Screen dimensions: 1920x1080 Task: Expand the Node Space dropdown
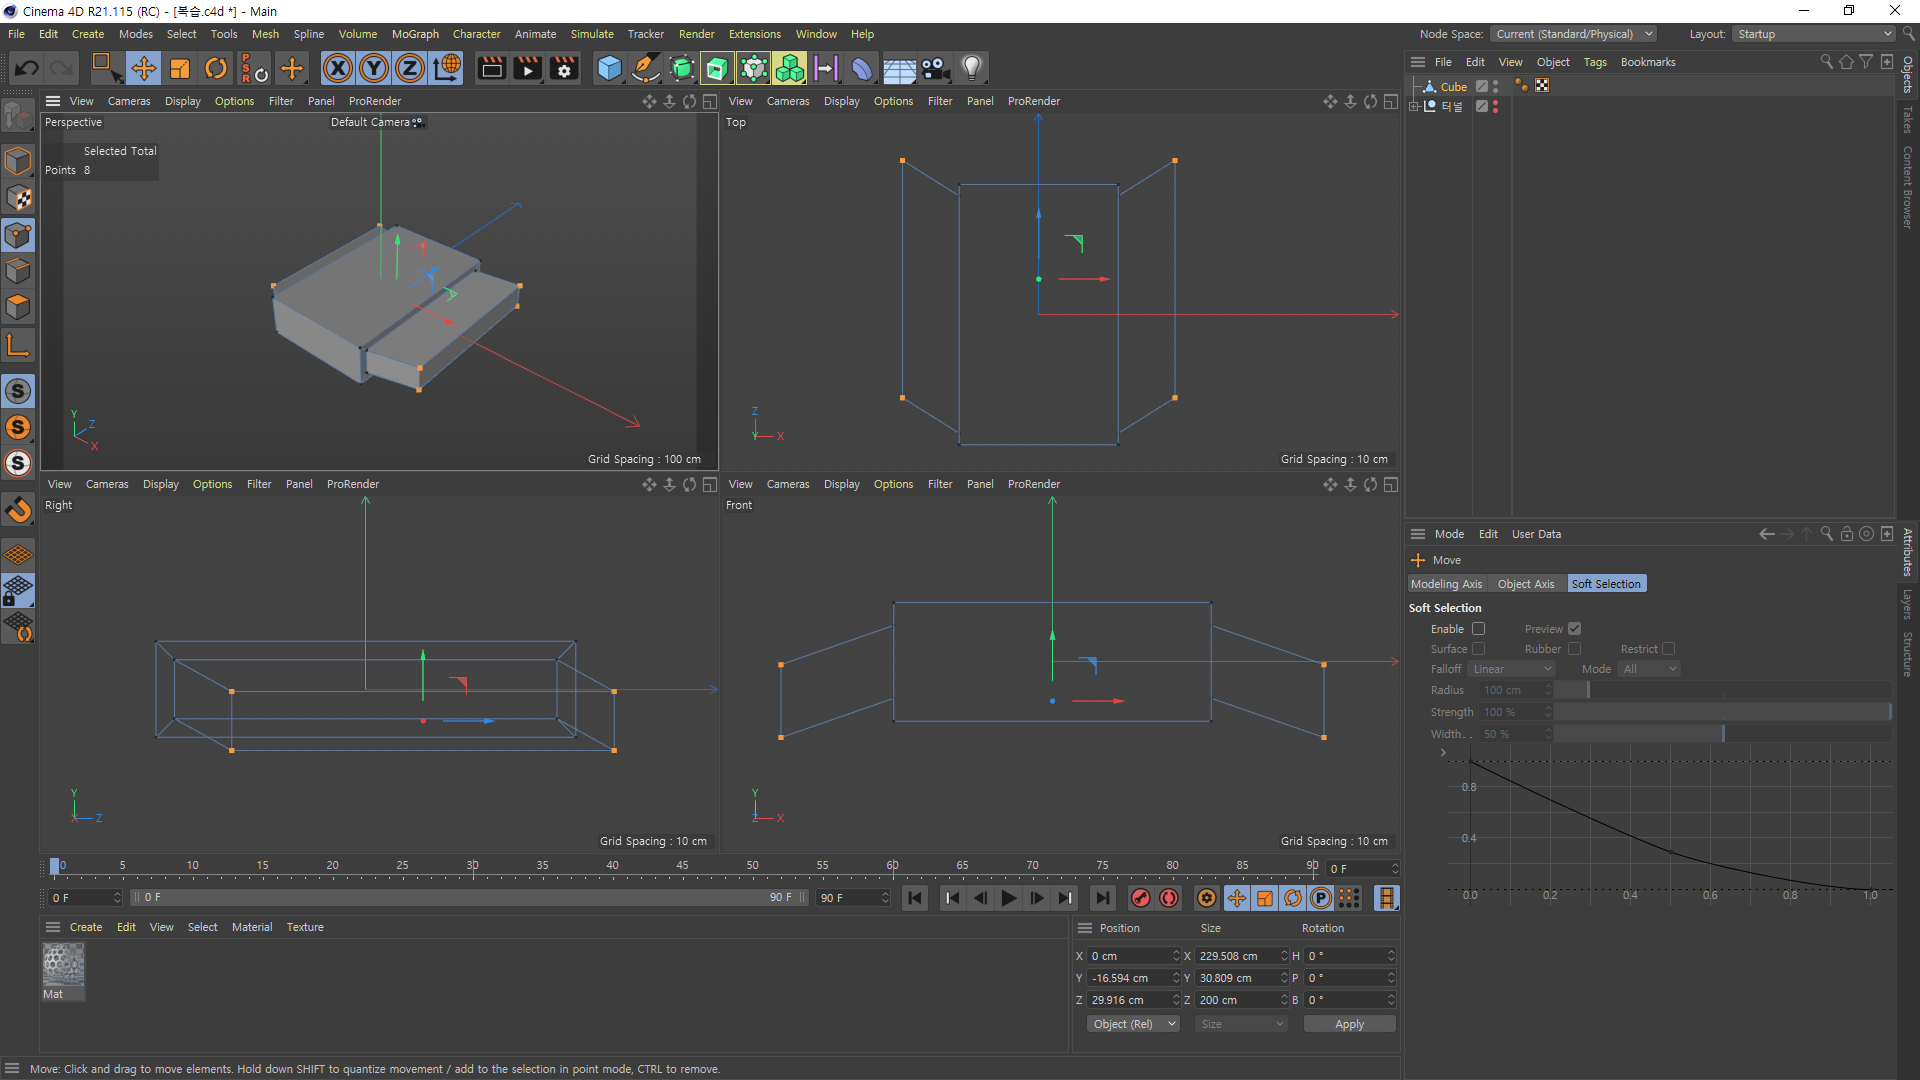coord(1573,34)
